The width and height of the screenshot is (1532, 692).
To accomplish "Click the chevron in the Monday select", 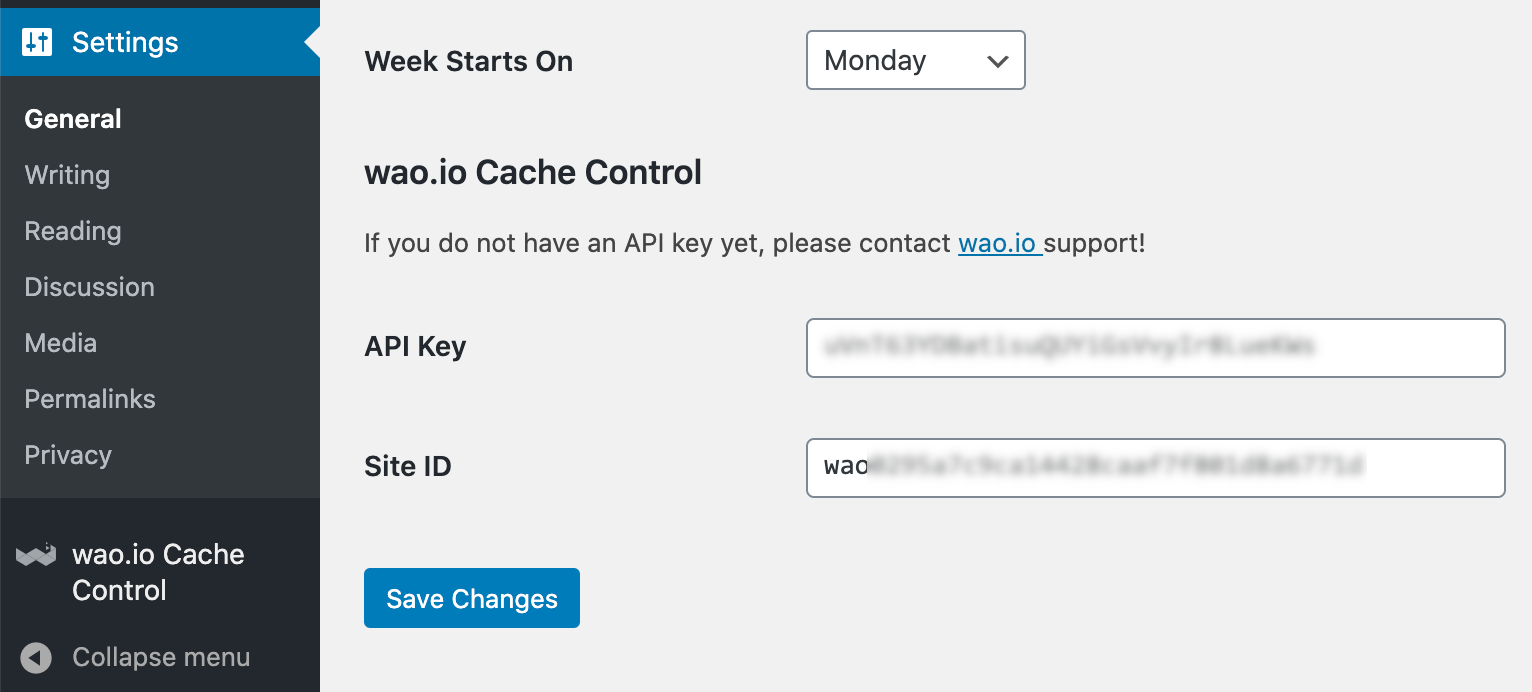I will (x=997, y=61).
